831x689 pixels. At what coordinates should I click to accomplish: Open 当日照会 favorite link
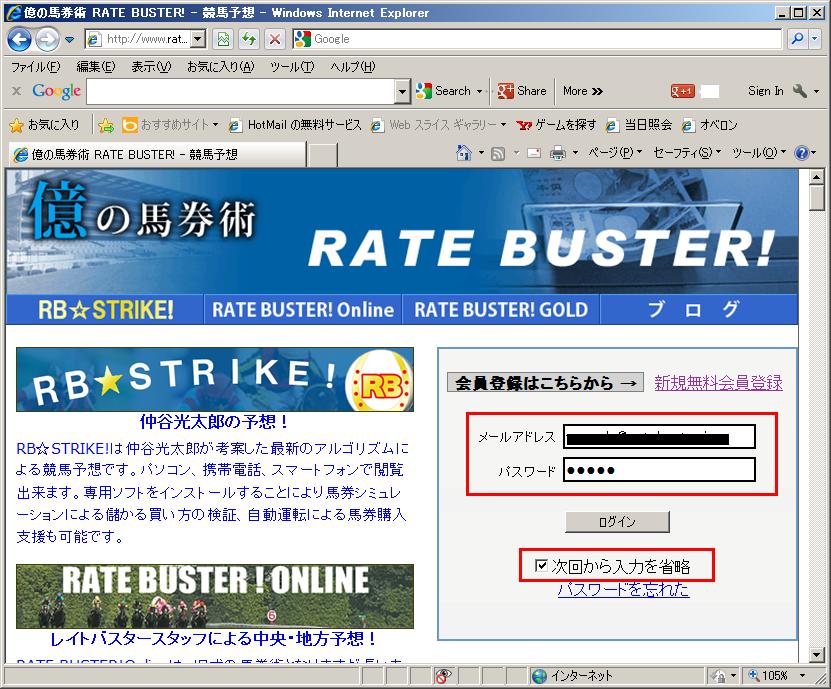(x=639, y=125)
